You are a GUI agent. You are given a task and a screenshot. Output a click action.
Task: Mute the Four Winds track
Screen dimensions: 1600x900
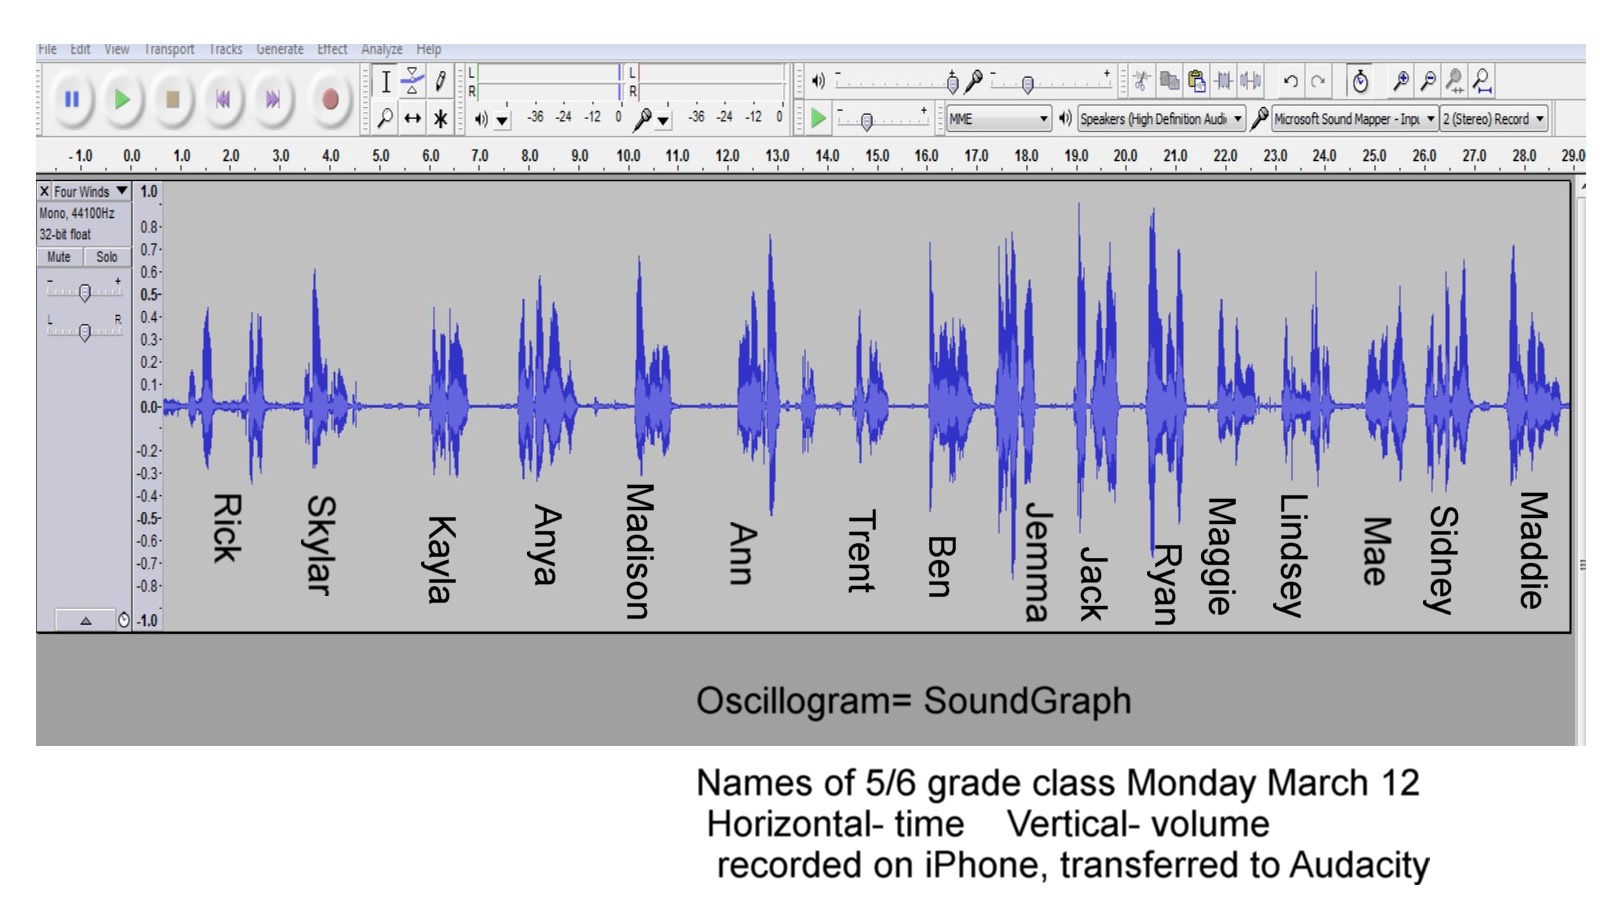(x=59, y=257)
